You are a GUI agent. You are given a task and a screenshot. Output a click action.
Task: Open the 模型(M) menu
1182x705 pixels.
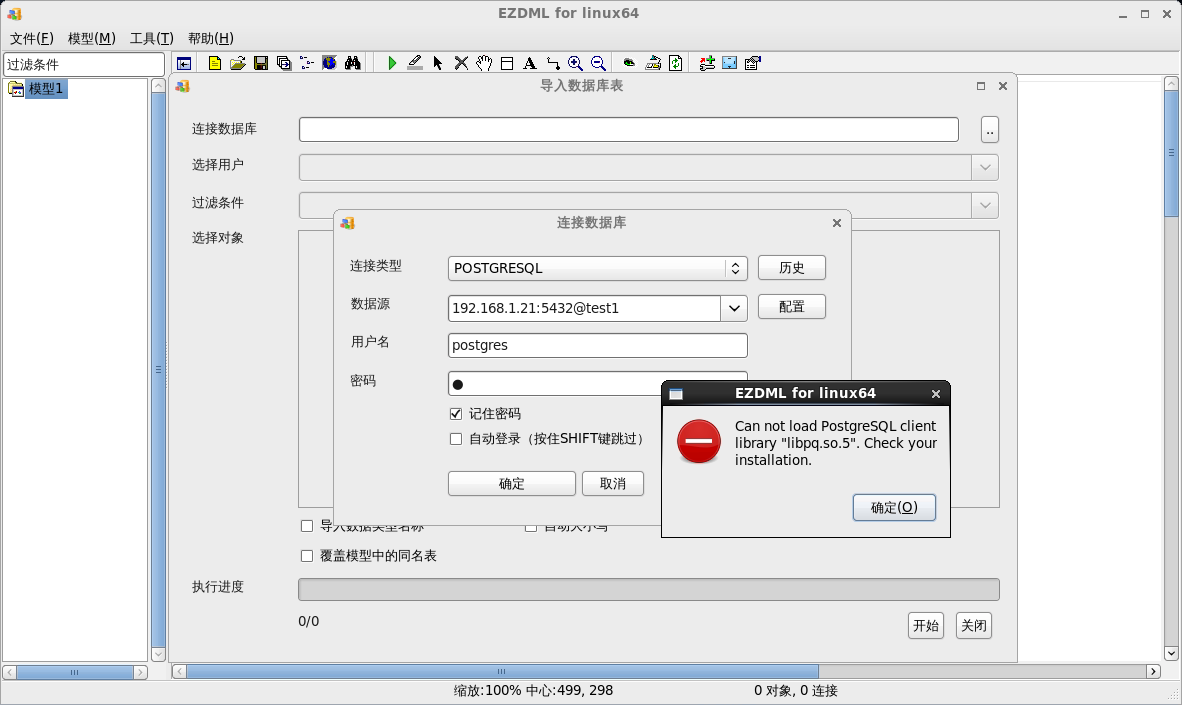(x=91, y=38)
